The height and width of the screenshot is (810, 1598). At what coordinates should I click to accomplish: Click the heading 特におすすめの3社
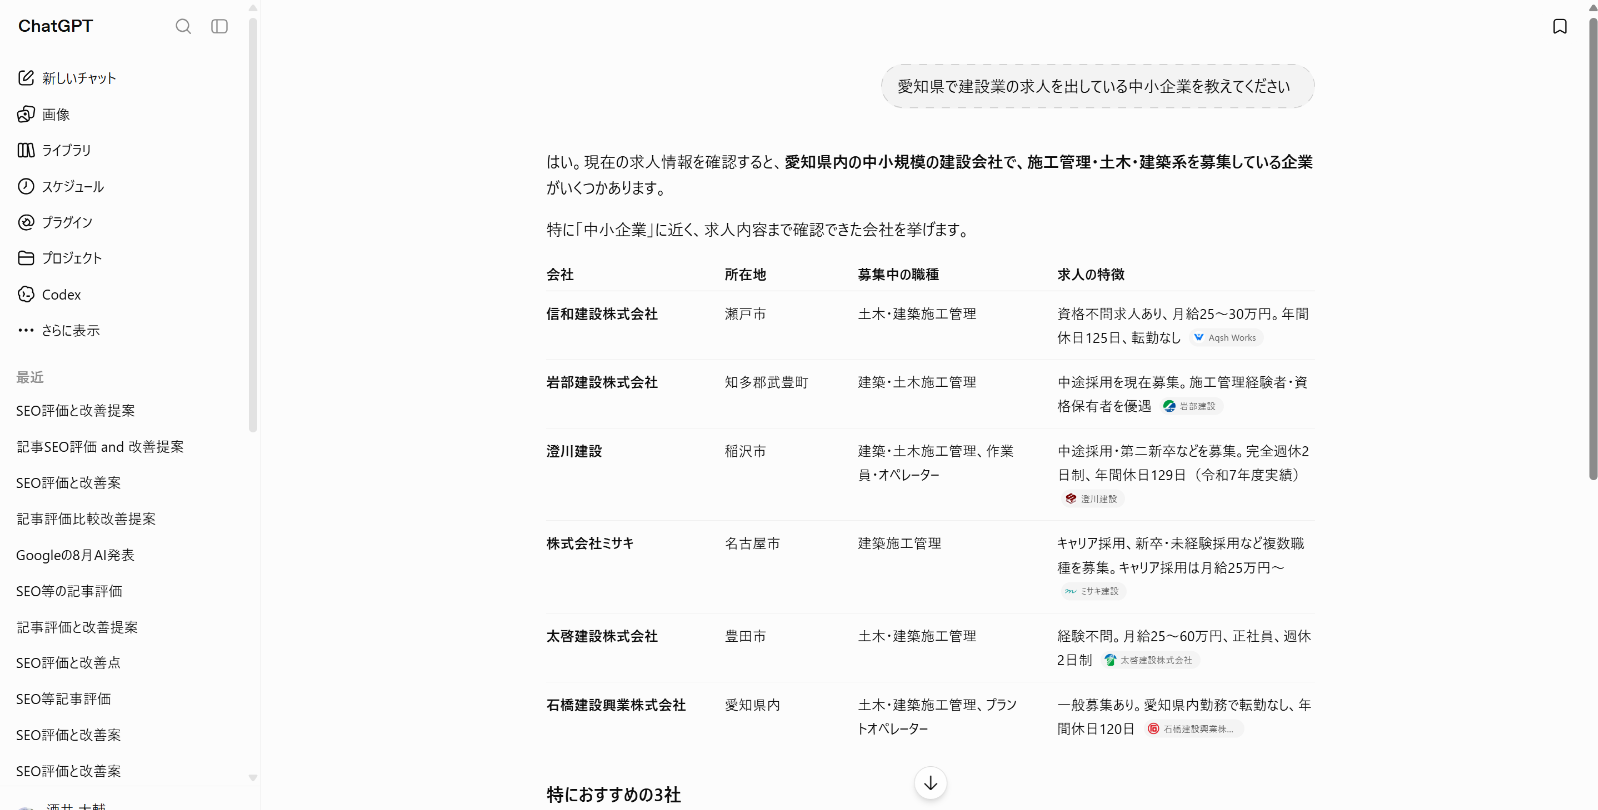click(613, 794)
